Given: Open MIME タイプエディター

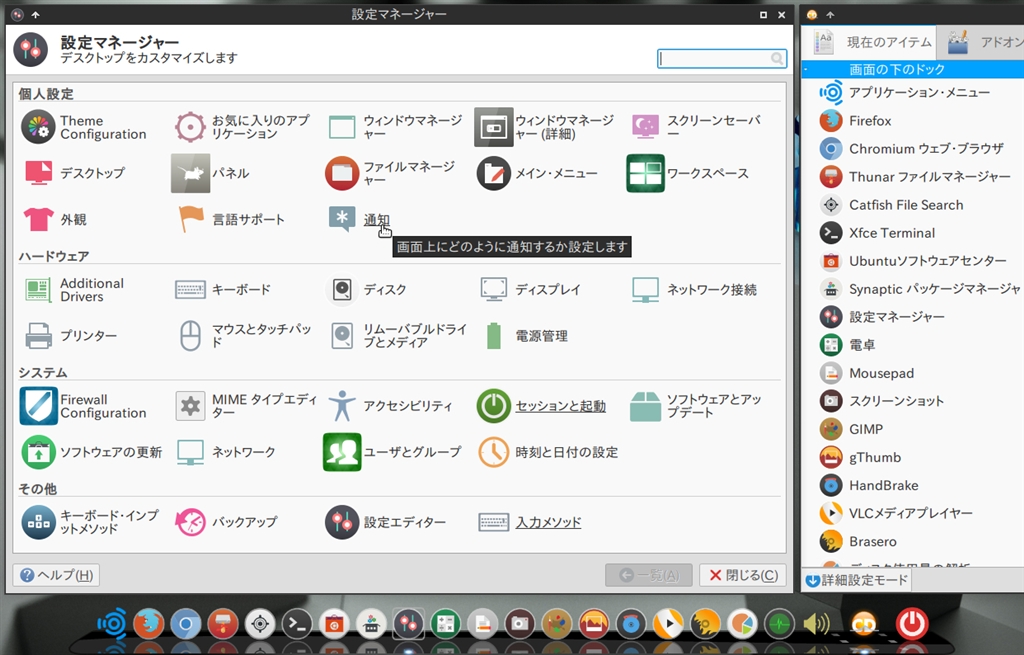Looking at the screenshot, I should point(246,406).
